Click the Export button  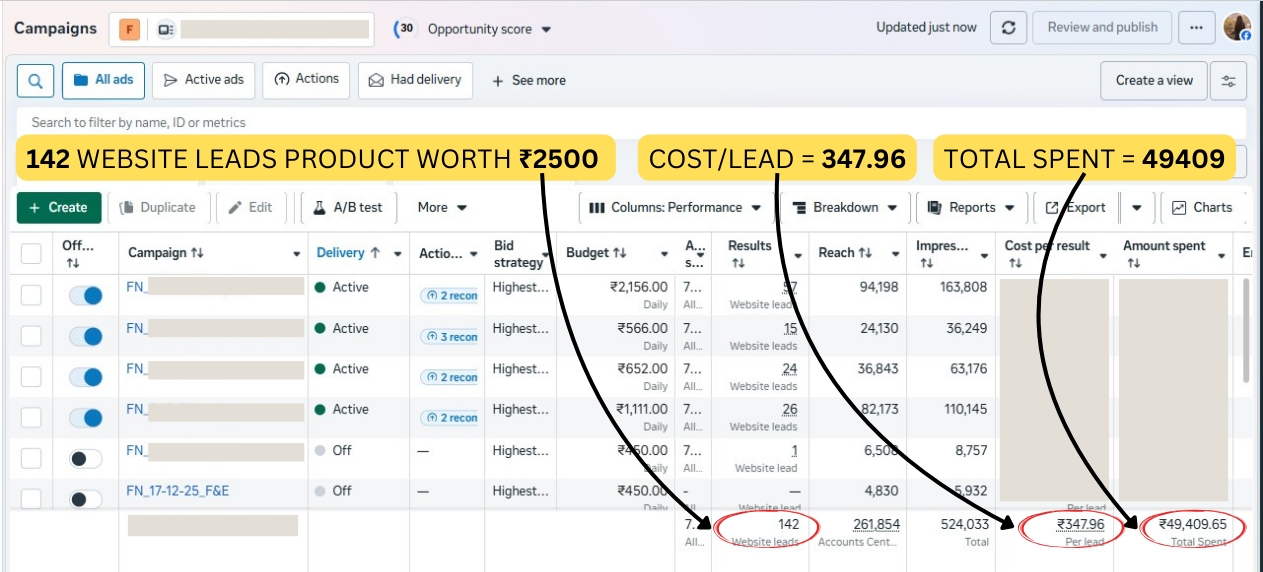(1076, 207)
